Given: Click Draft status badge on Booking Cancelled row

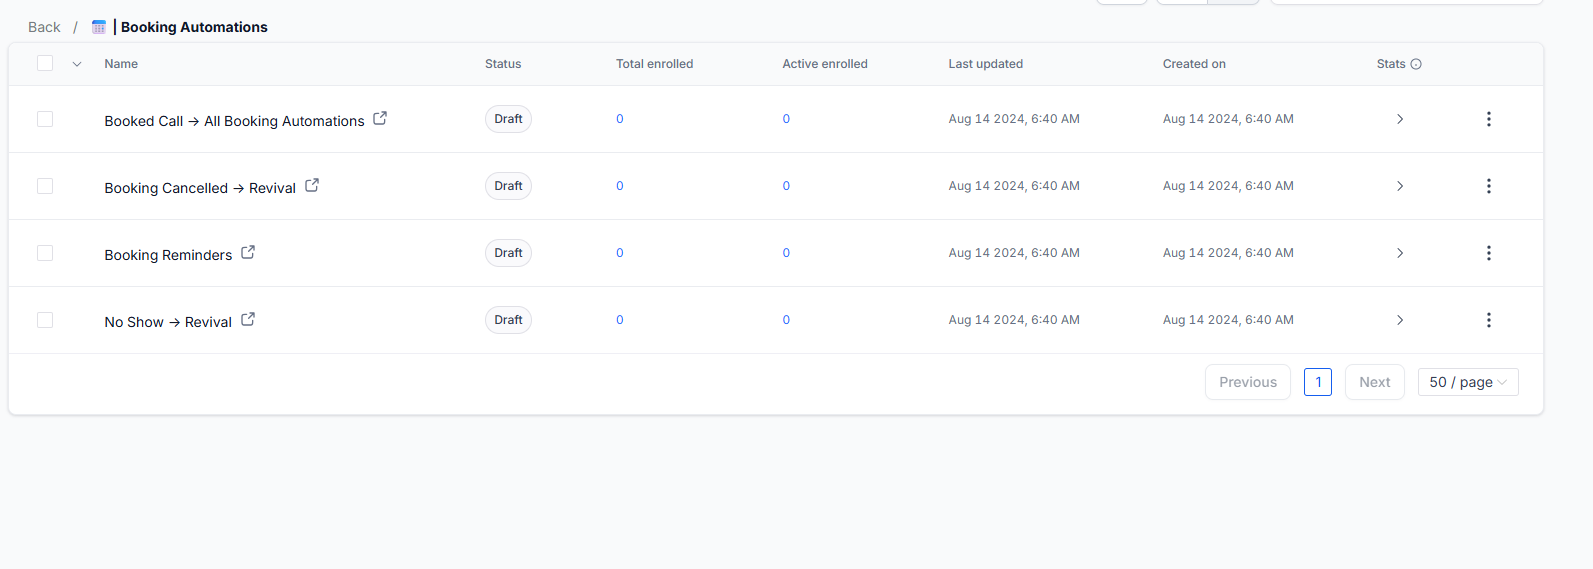Looking at the screenshot, I should click(508, 186).
